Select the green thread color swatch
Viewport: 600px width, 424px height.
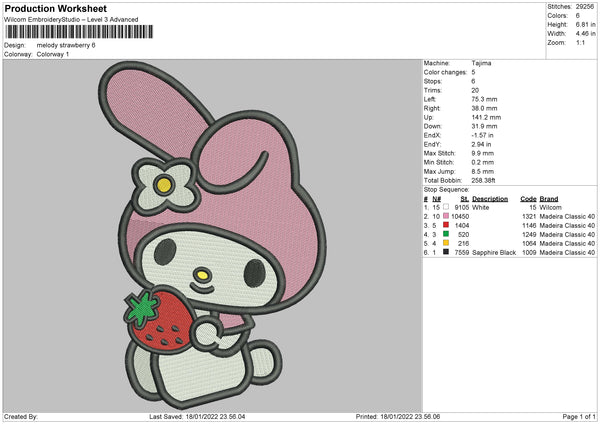(446, 234)
